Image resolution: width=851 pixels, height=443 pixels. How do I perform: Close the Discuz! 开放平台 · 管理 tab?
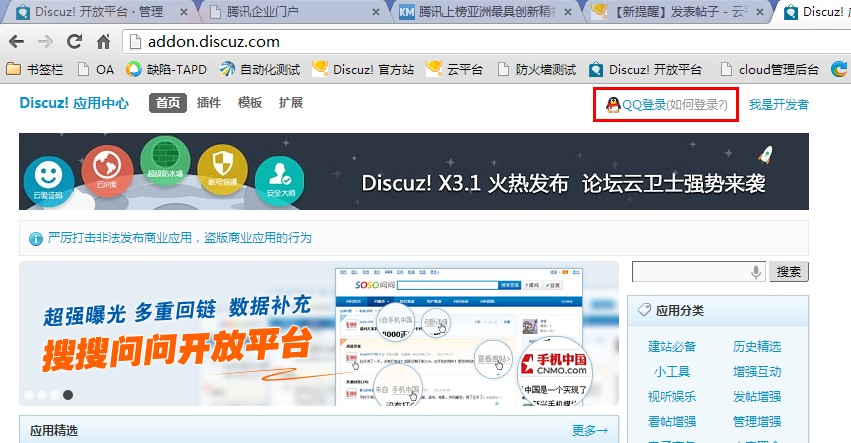(x=184, y=12)
